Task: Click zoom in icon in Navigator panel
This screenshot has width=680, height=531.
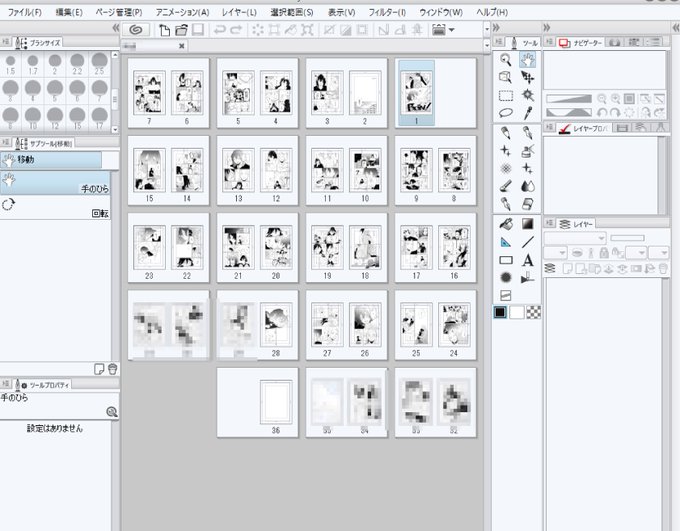Action: coord(615,99)
